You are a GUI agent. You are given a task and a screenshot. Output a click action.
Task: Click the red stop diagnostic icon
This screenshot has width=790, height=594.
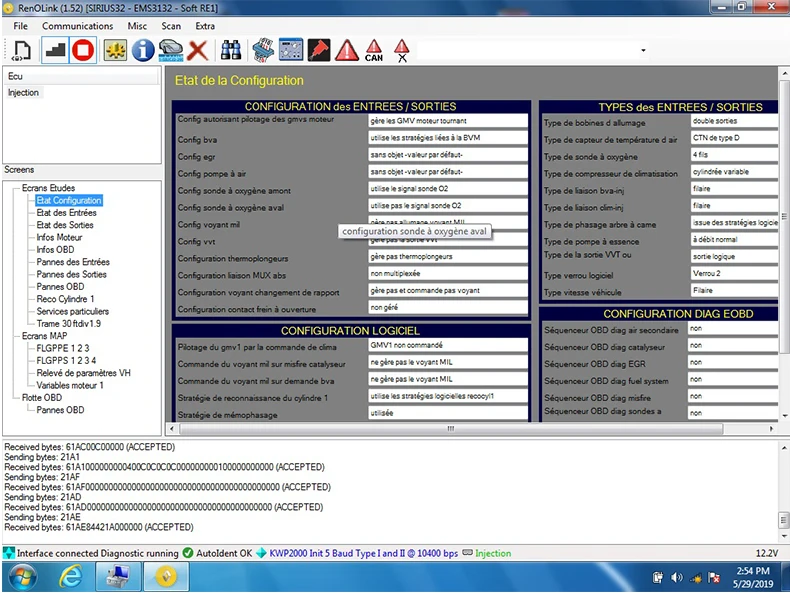83,50
